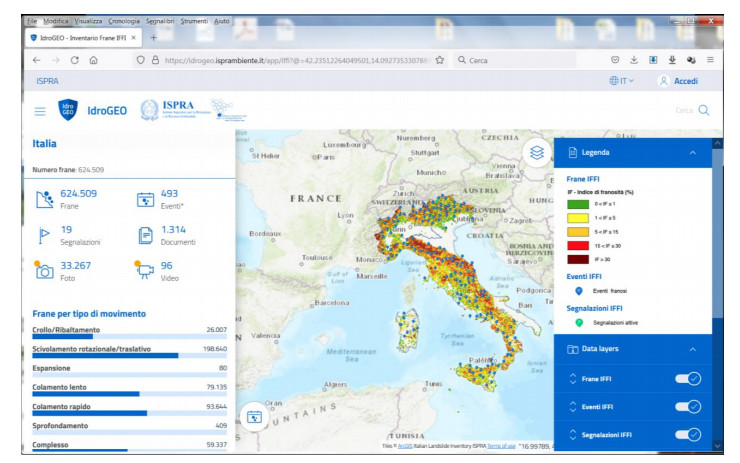Click the browser reload page icon
The image size is (740, 463).
pyautogui.click(x=74, y=60)
